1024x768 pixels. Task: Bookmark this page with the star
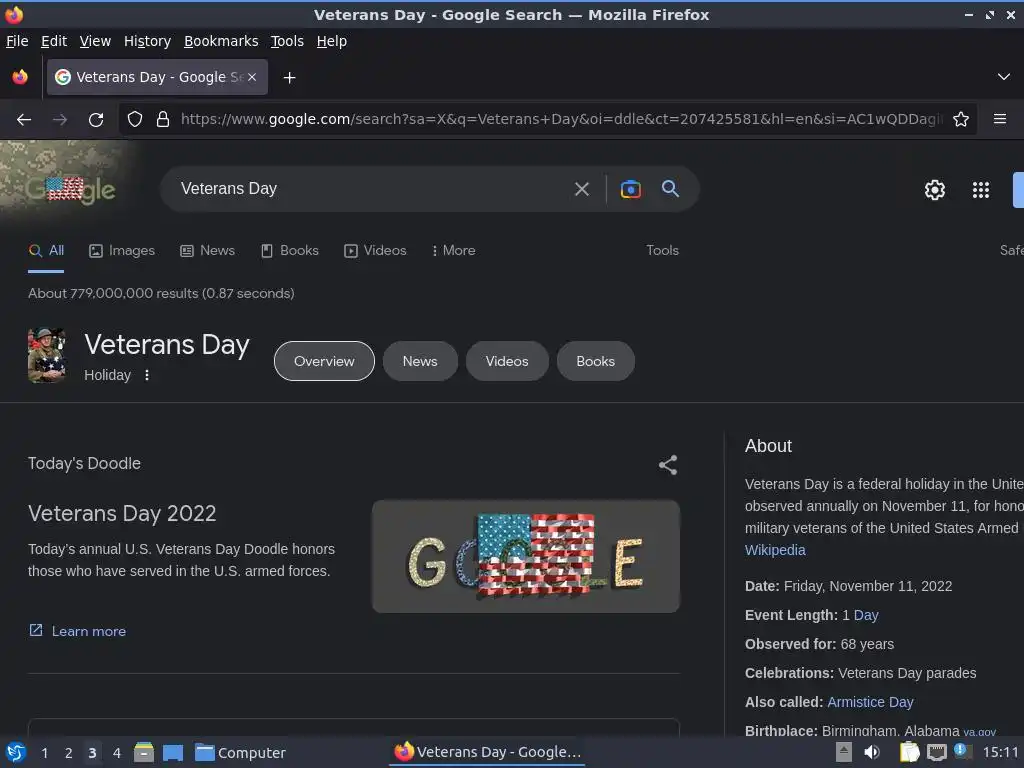point(961,120)
